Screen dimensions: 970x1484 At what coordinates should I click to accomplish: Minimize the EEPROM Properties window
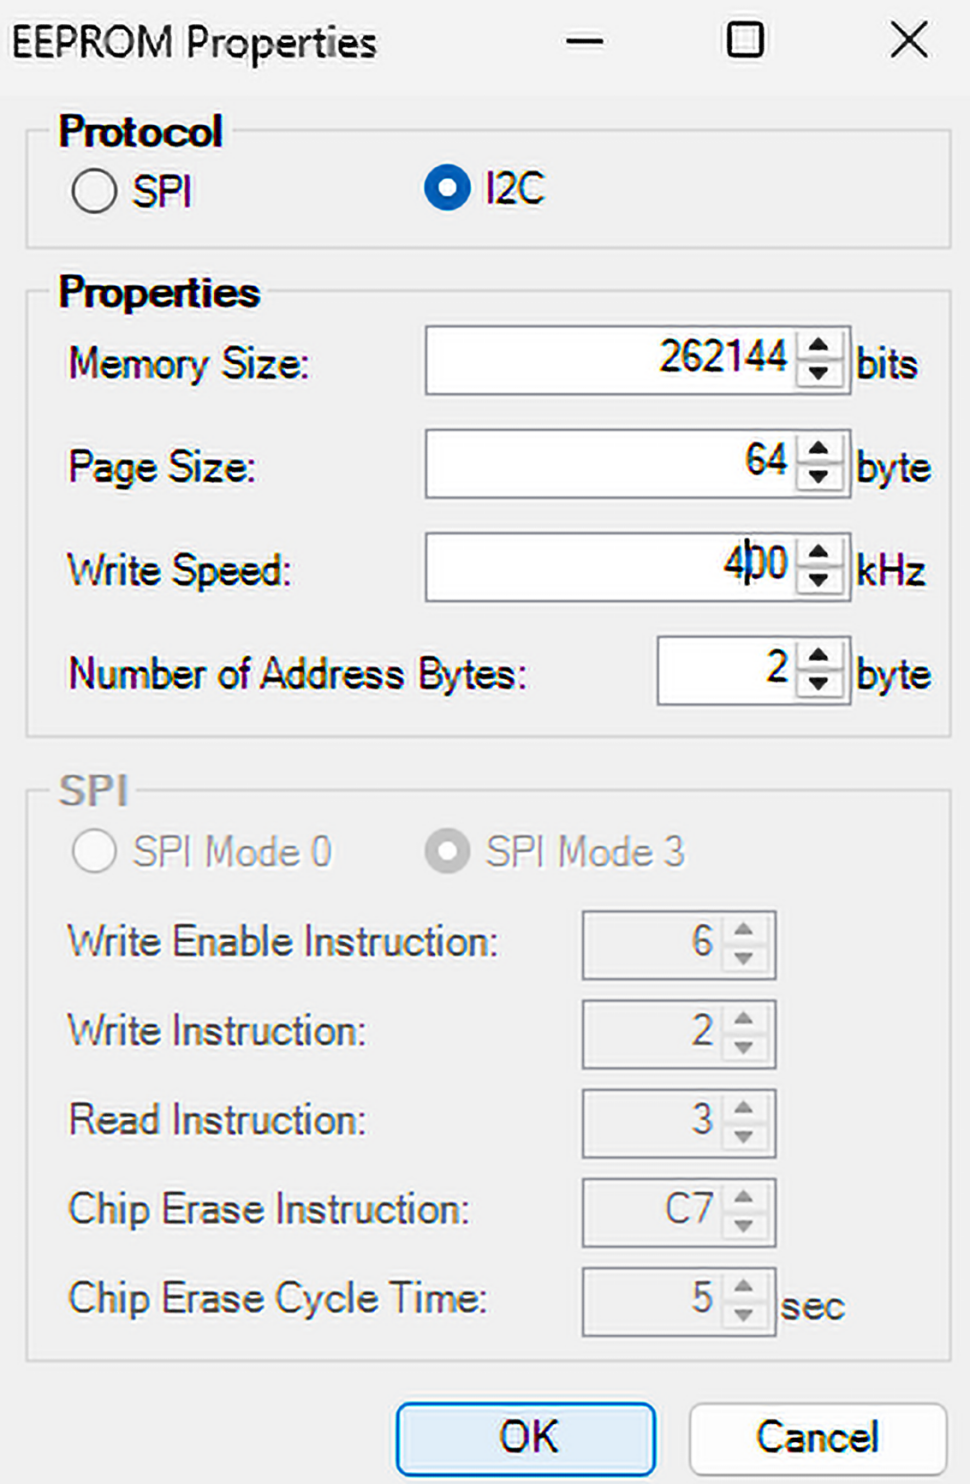tap(584, 42)
